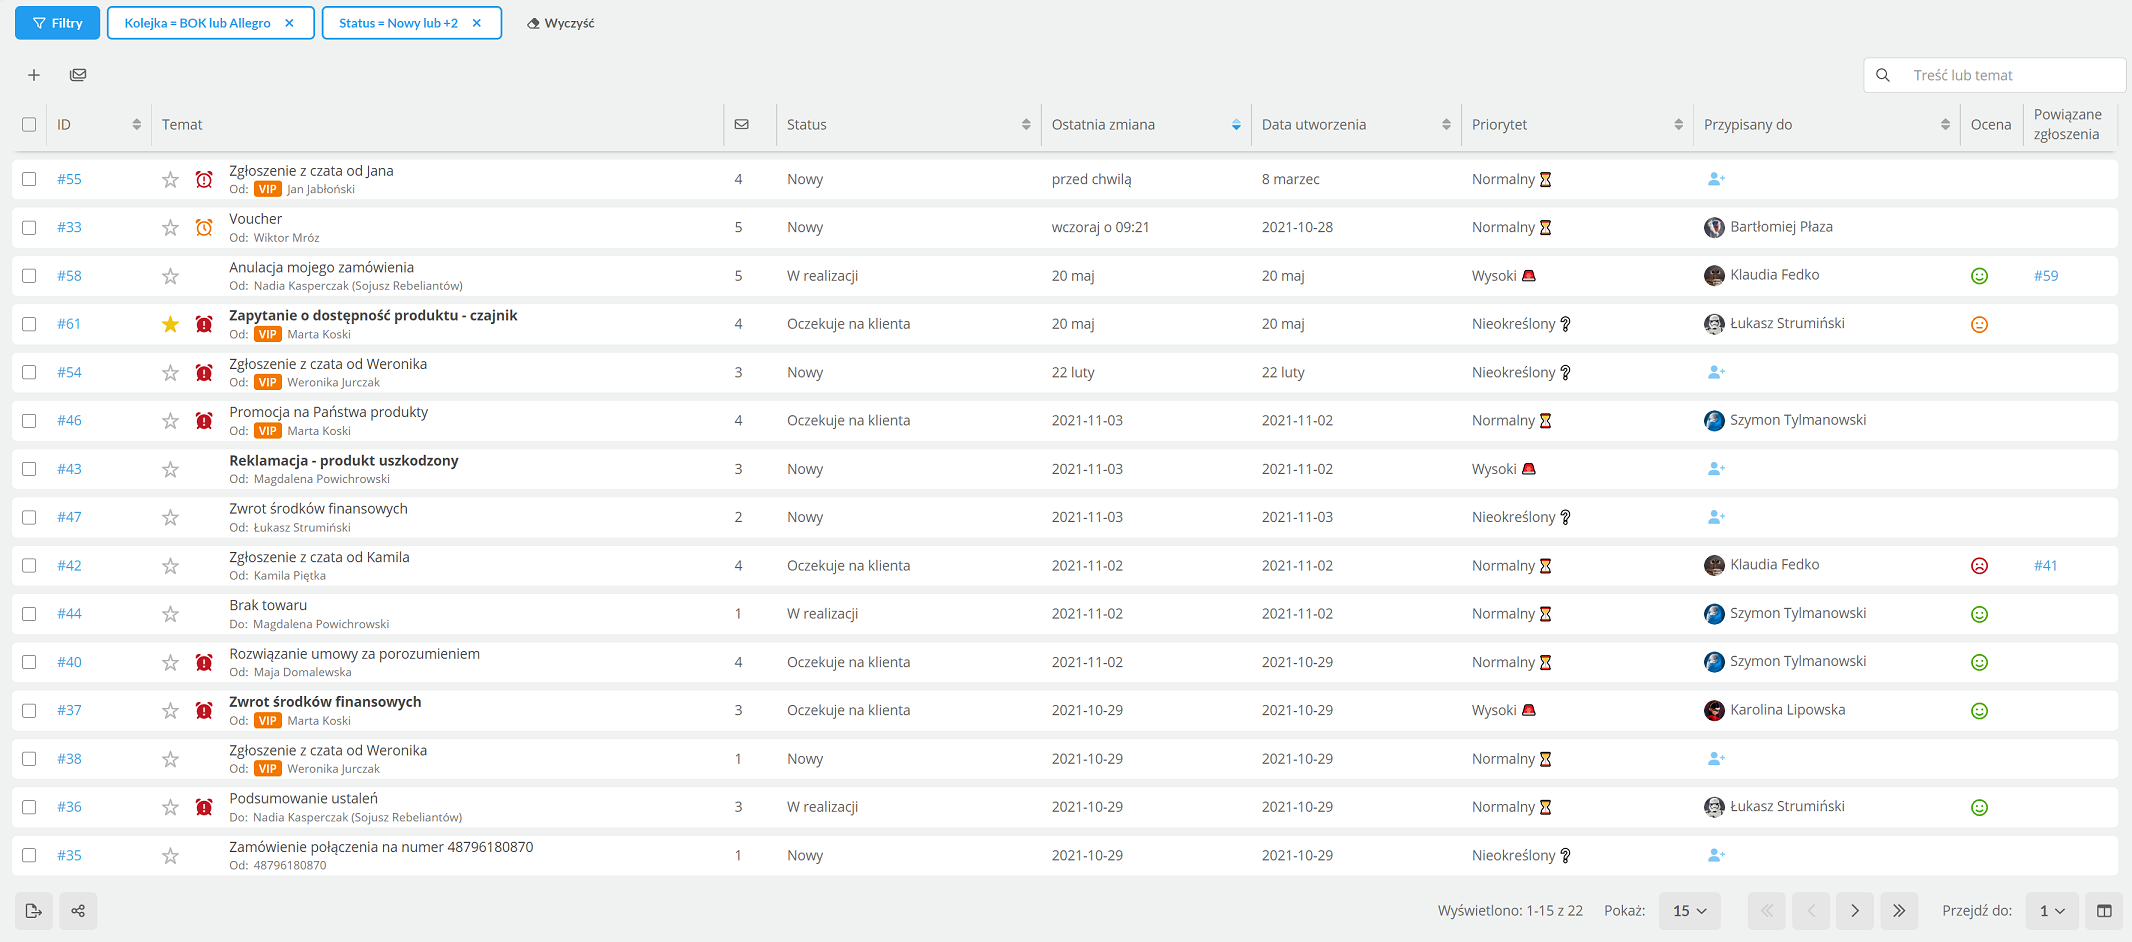This screenshot has height=942, width=2132.
Task: Sort by Przypisany do column arrows
Action: click(x=1945, y=125)
